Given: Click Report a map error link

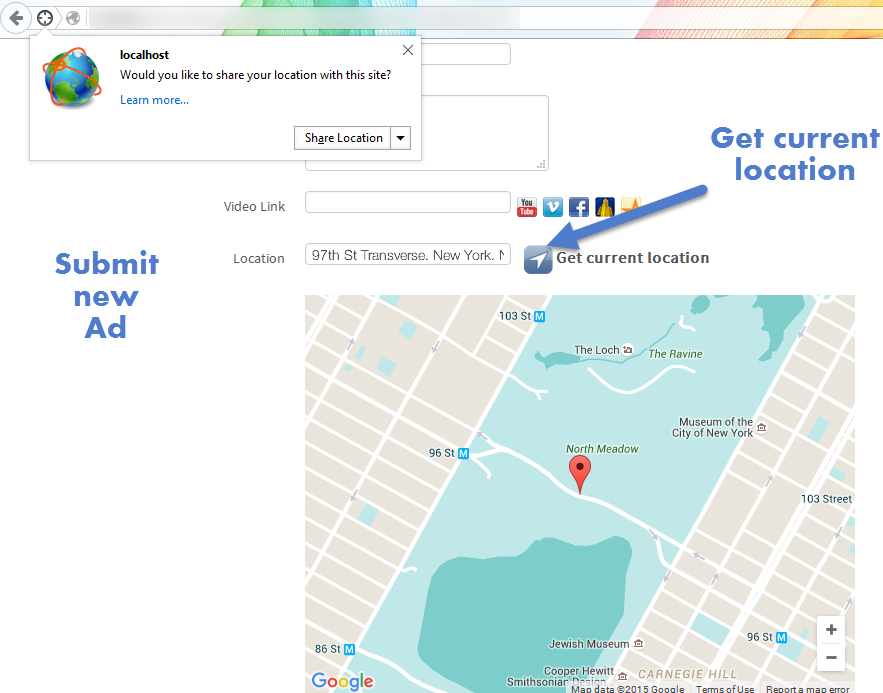Looking at the screenshot, I should 807,688.
